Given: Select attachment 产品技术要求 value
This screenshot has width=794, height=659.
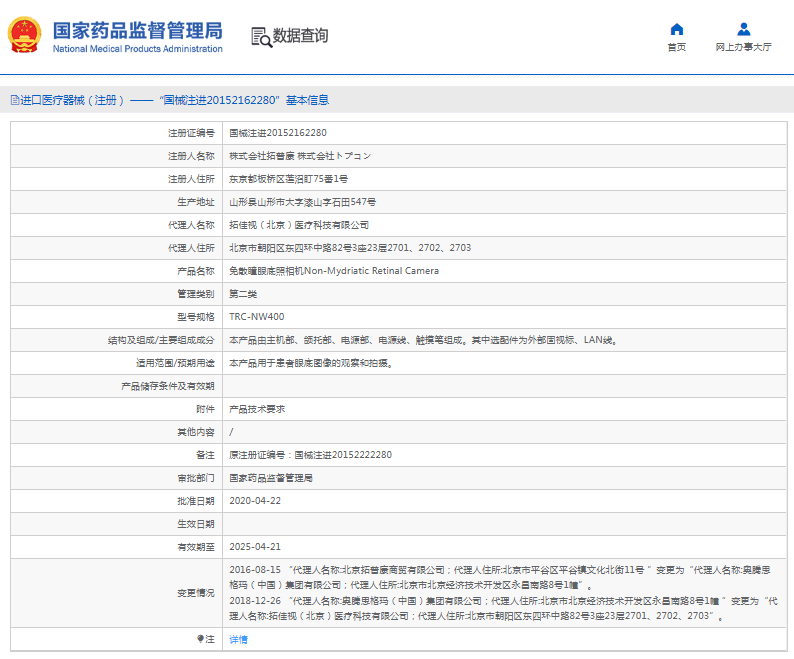Looking at the screenshot, I should coord(257,409).
